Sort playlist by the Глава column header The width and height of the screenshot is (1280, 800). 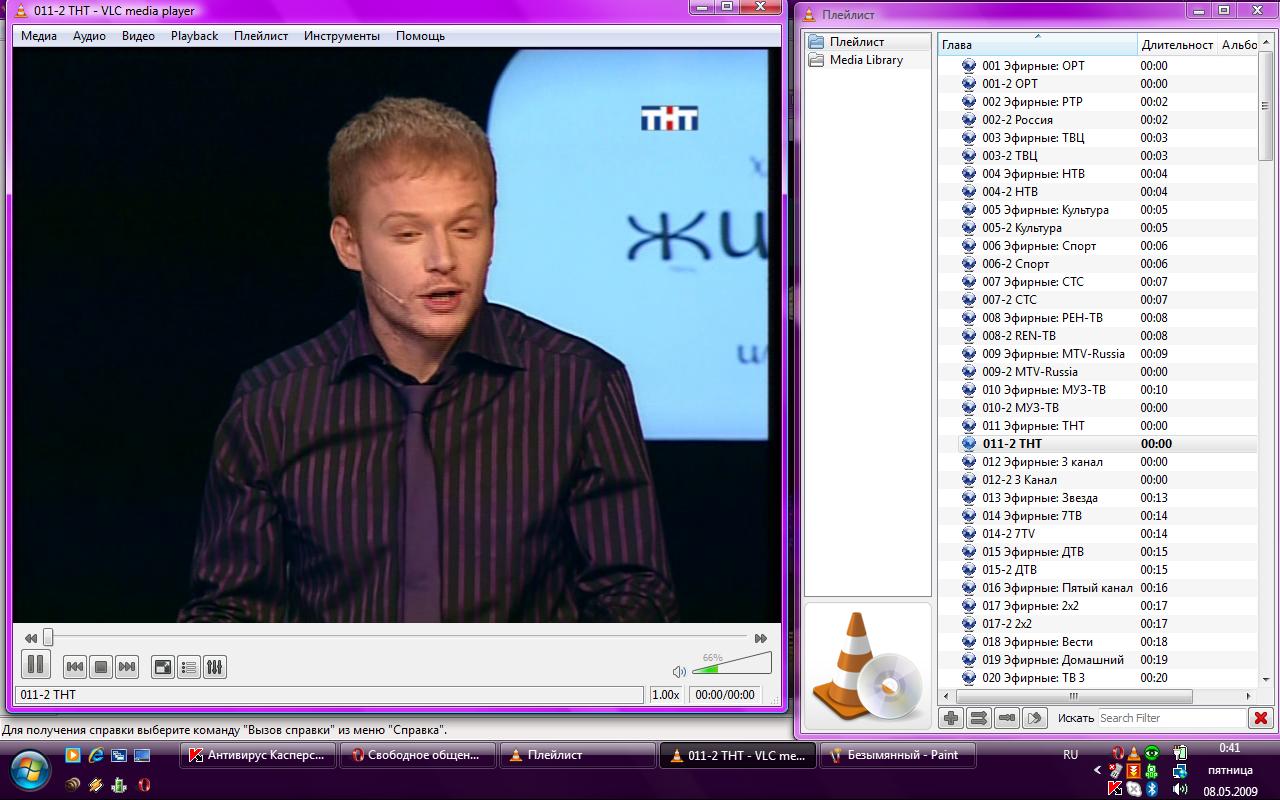tap(1037, 45)
